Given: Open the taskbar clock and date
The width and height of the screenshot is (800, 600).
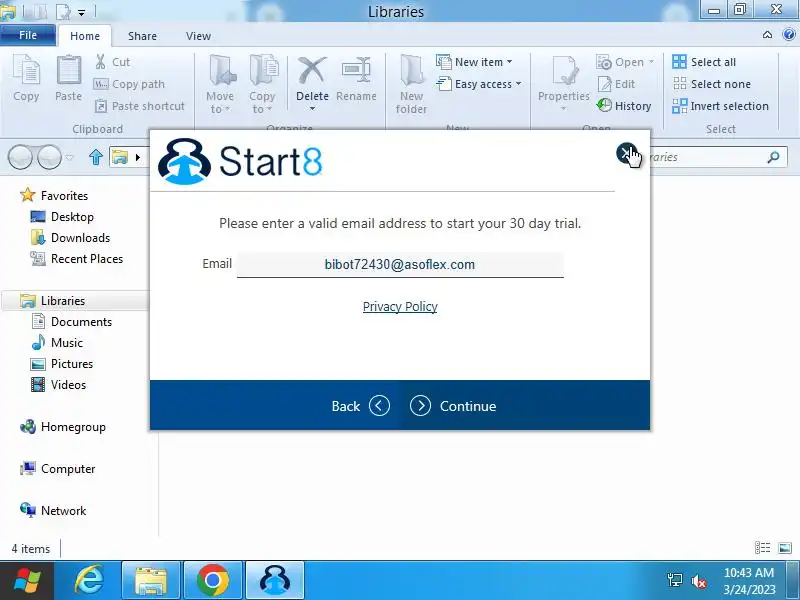Looking at the screenshot, I should coord(749,581).
